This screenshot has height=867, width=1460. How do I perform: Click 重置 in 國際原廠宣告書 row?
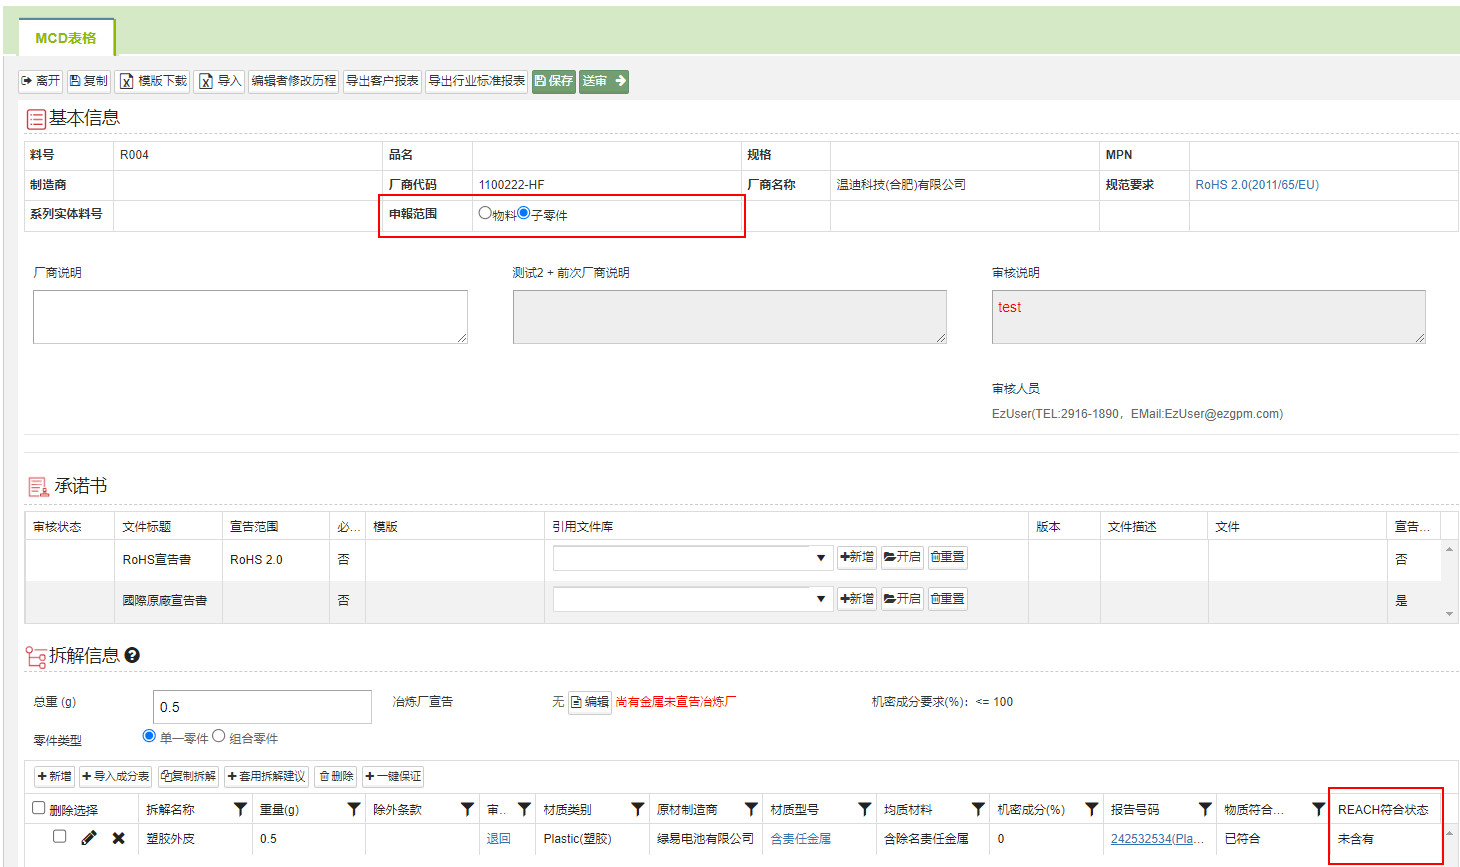pos(948,599)
